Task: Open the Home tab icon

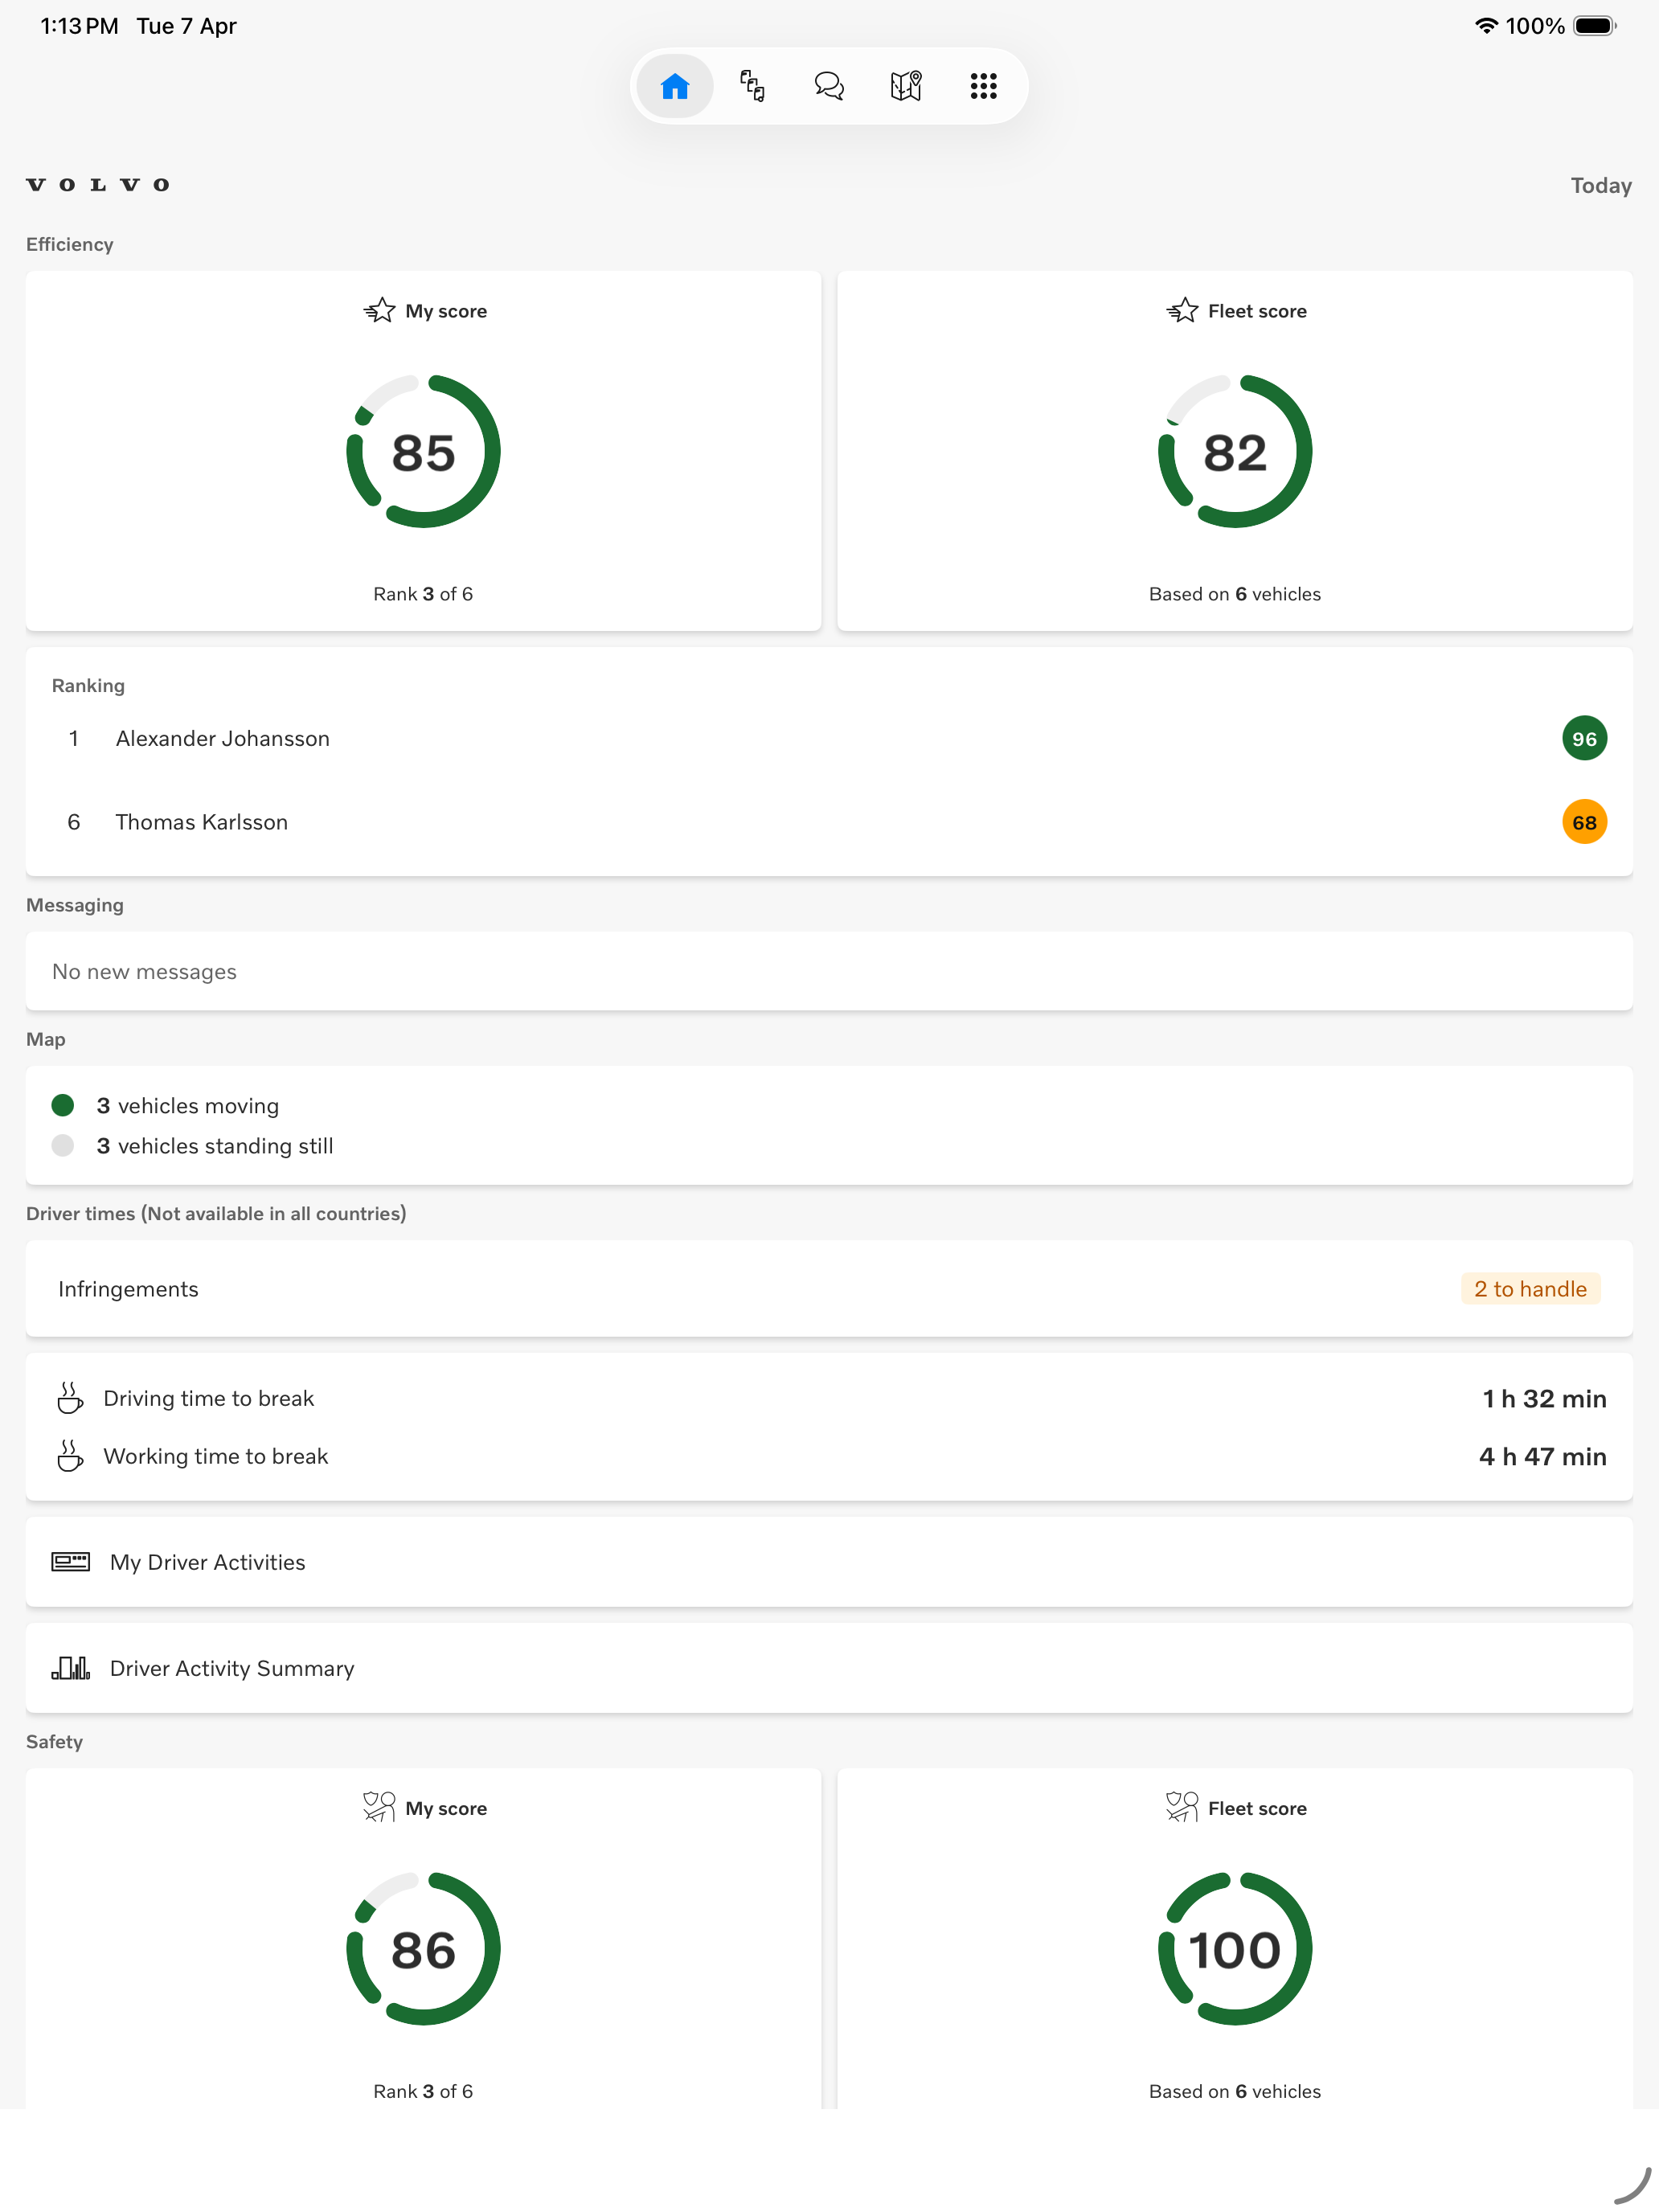Action: [675, 86]
